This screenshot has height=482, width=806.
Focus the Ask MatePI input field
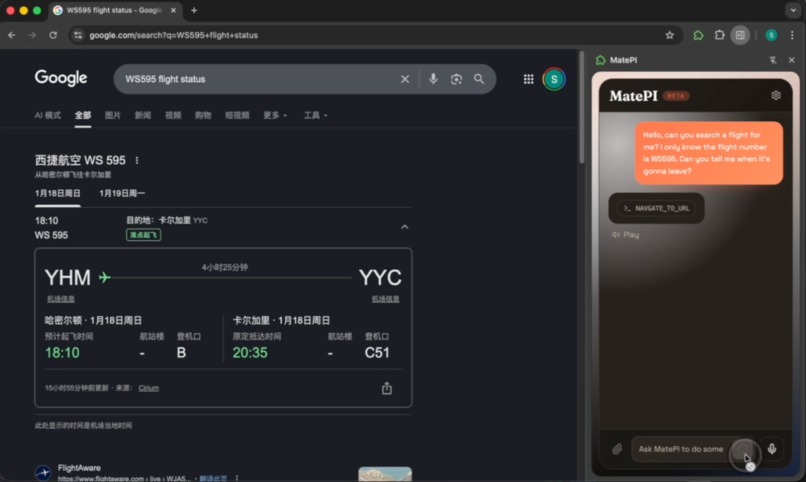(681, 449)
